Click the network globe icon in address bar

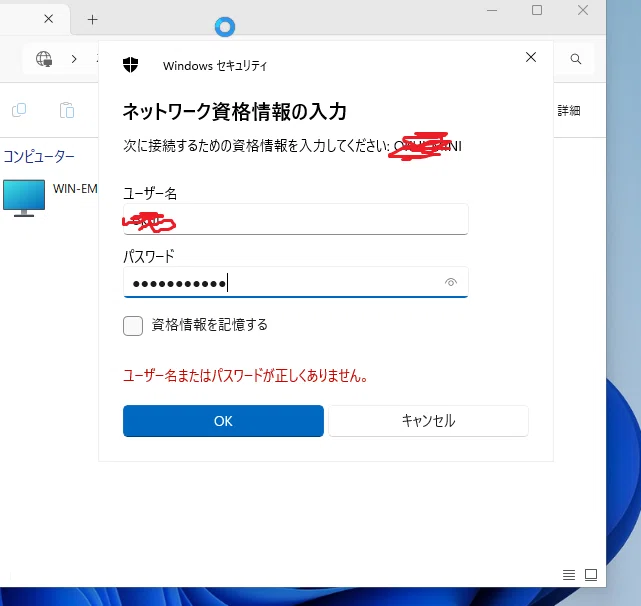tap(44, 59)
